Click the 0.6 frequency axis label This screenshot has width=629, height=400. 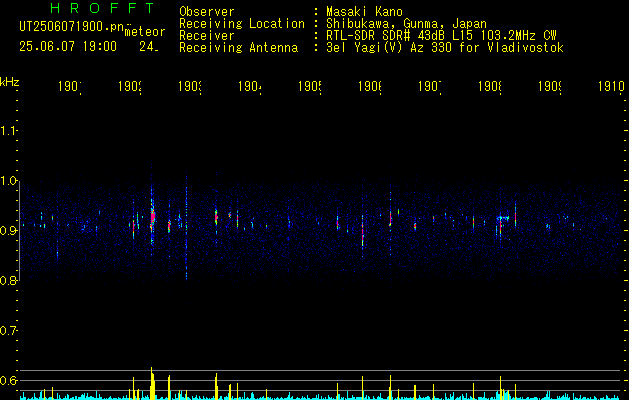point(8,380)
